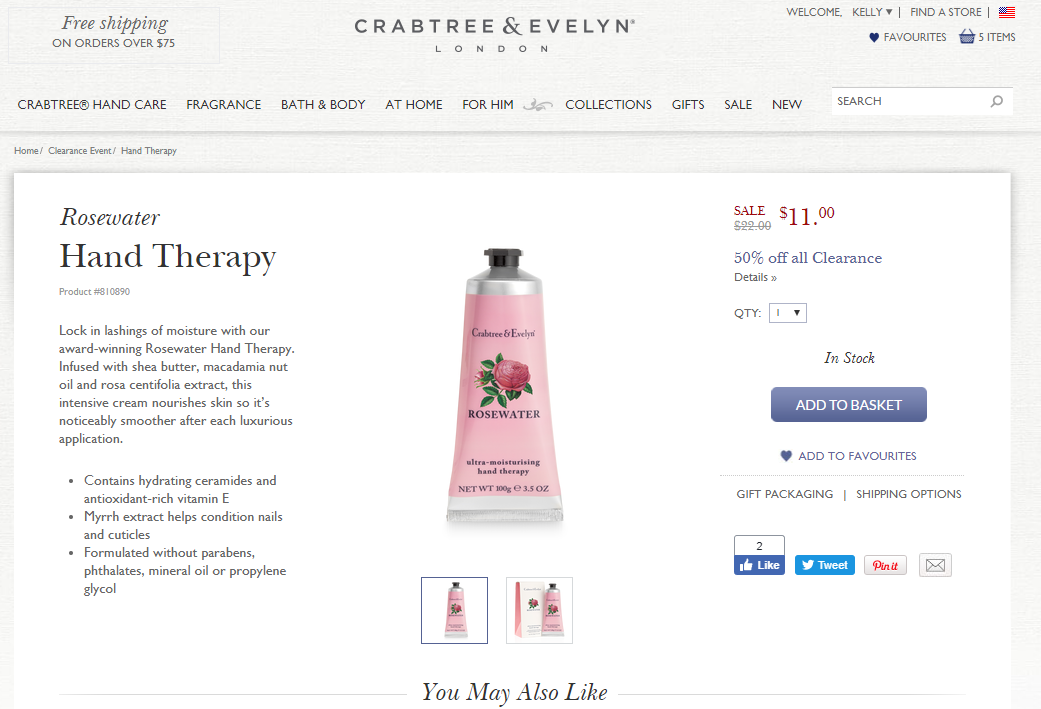Open the Bath & Body menu
The width and height of the screenshot is (1041, 709).
pyautogui.click(x=323, y=105)
